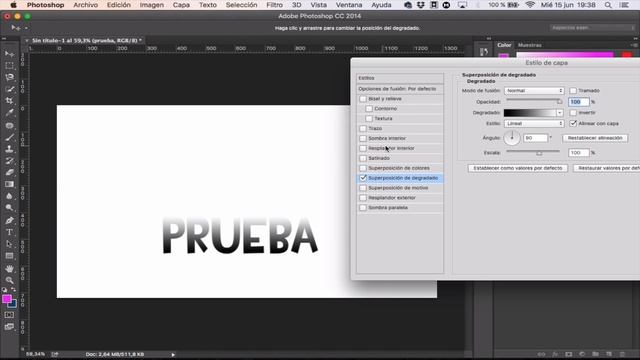This screenshot has height=360, width=640.
Task: Open the Estilo Lineal dropdown
Action: tap(534, 123)
